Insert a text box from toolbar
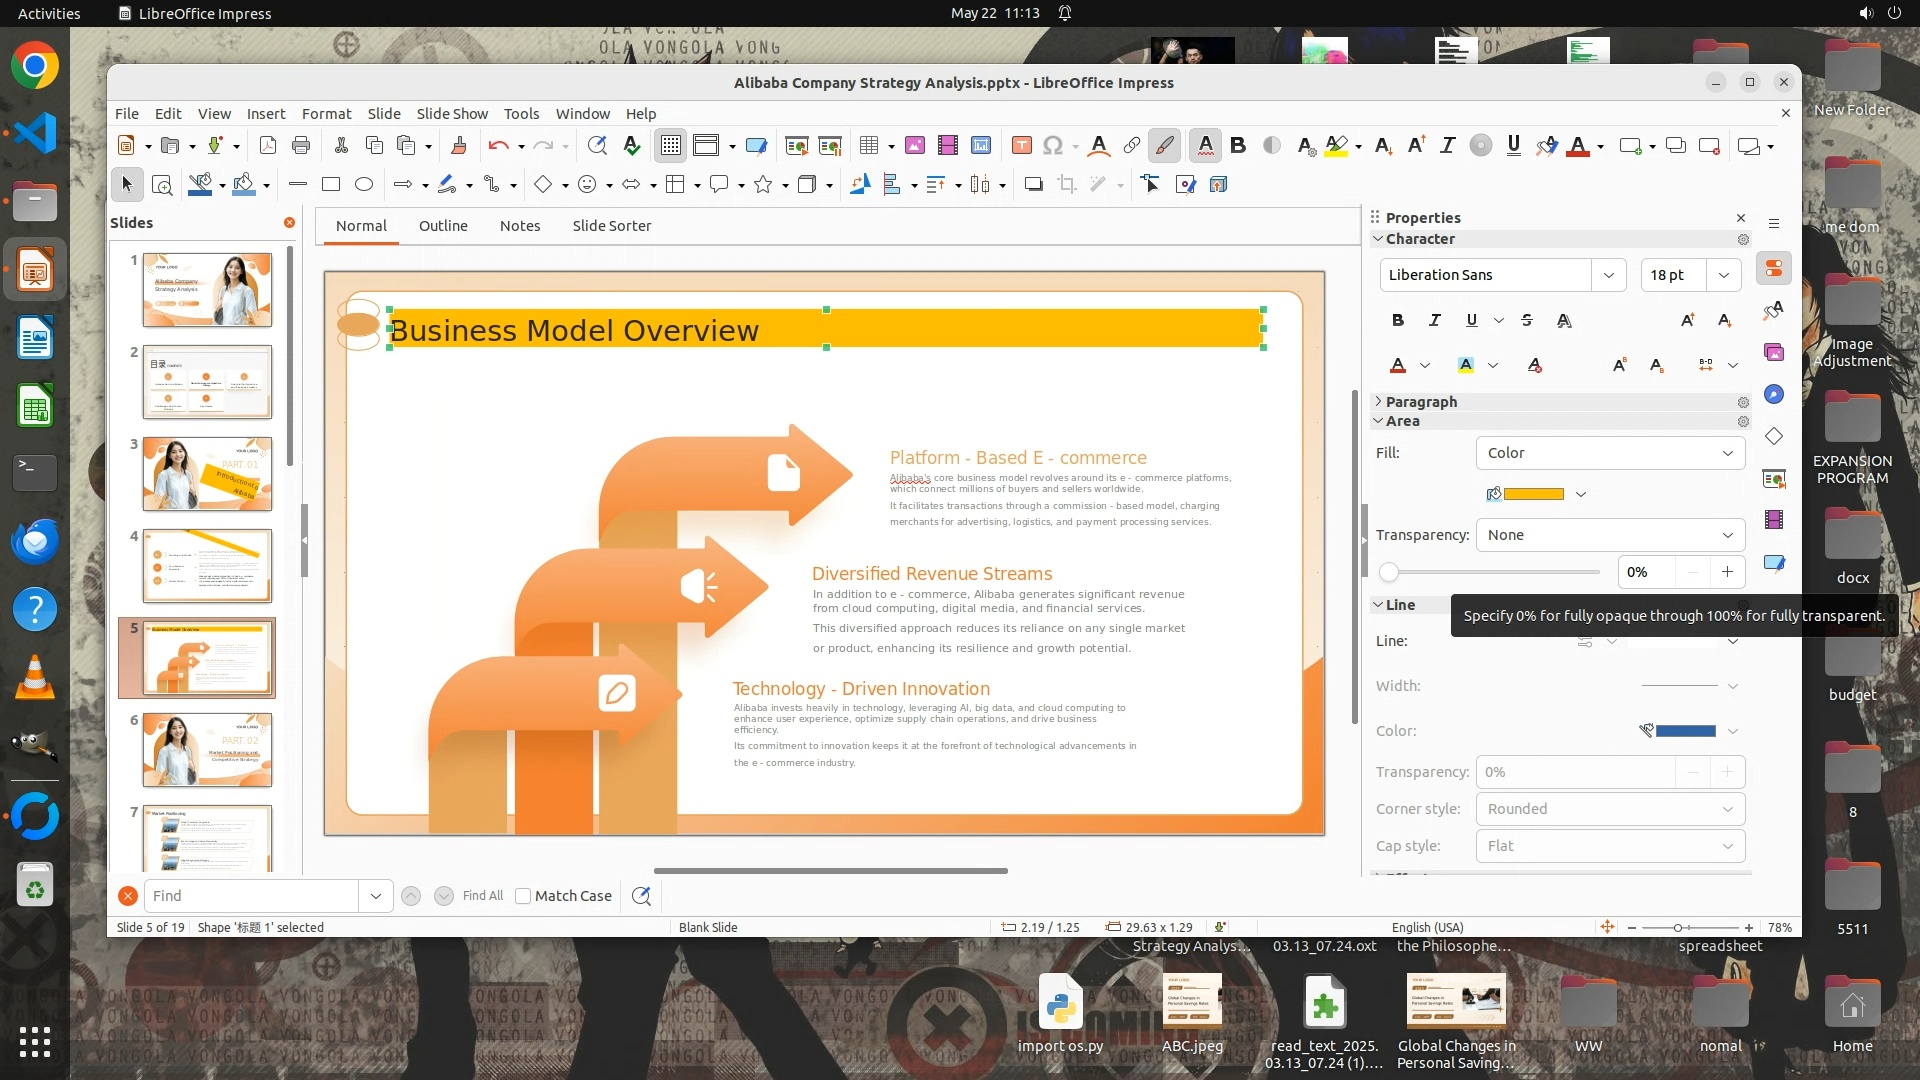This screenshot has width=1920, height=1080. [x=1021, y=146]
